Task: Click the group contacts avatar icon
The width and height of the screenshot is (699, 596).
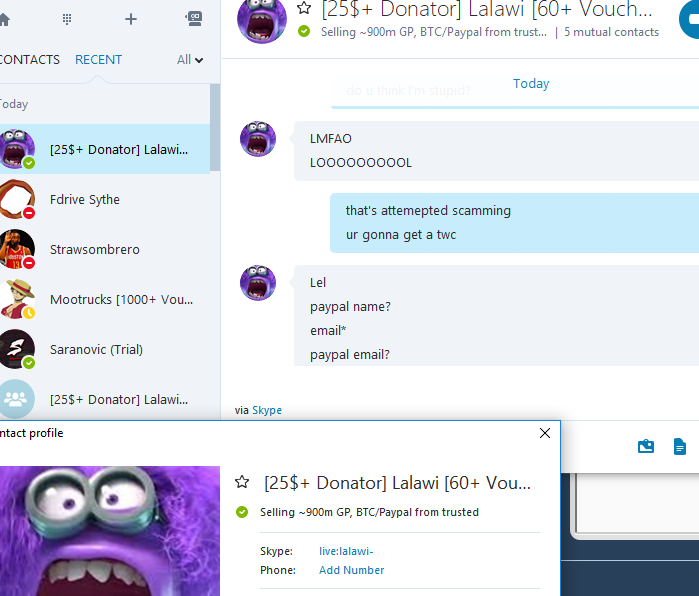Action: 16,399
